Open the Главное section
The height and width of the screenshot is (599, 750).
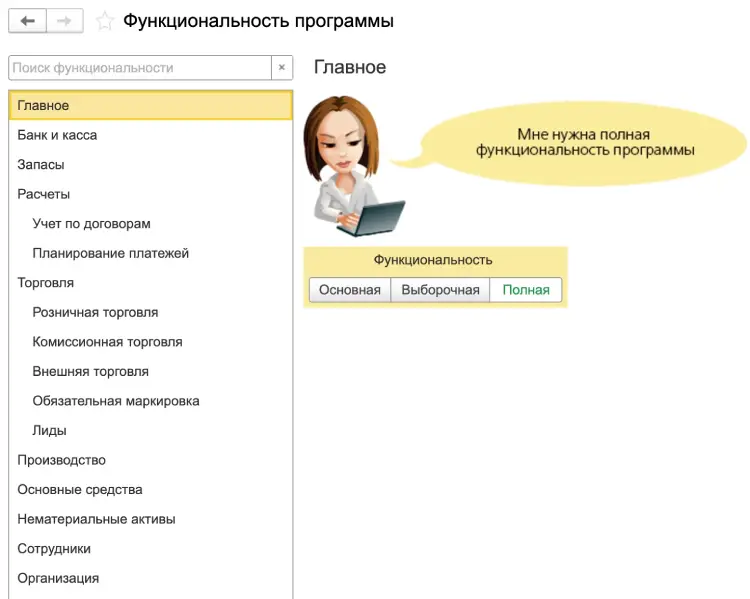tap(43, 105)
